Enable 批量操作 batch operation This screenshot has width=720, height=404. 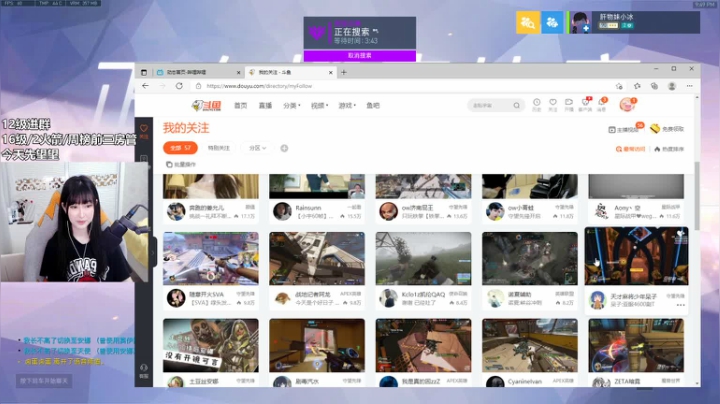pos(181,164)
